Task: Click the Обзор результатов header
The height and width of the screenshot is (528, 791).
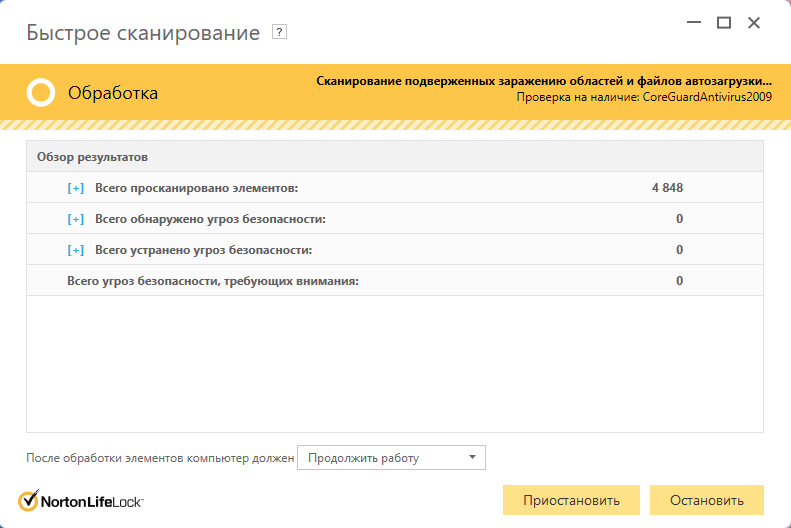Action: [92, 157]
